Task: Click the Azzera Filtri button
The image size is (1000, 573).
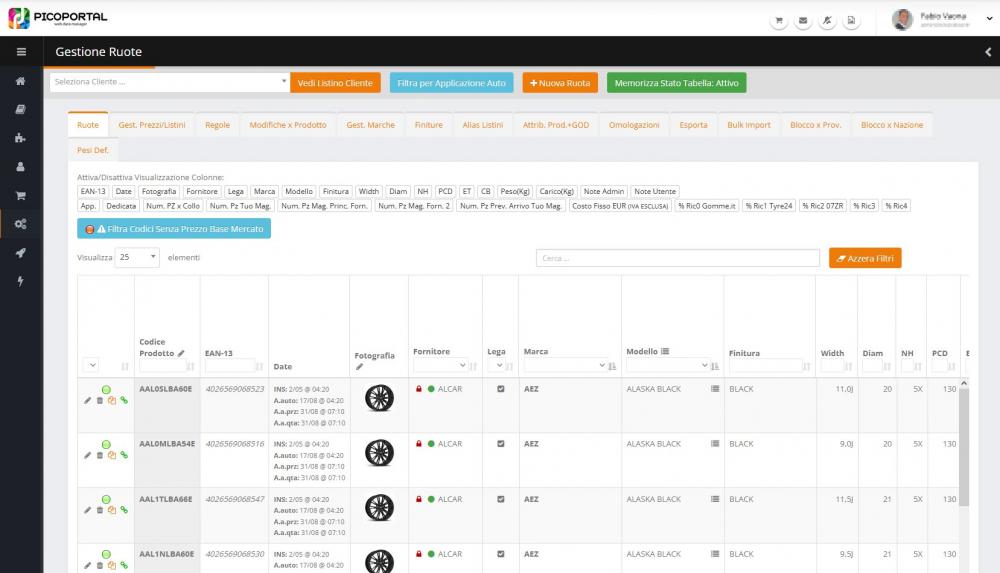Action: (865, 258)
